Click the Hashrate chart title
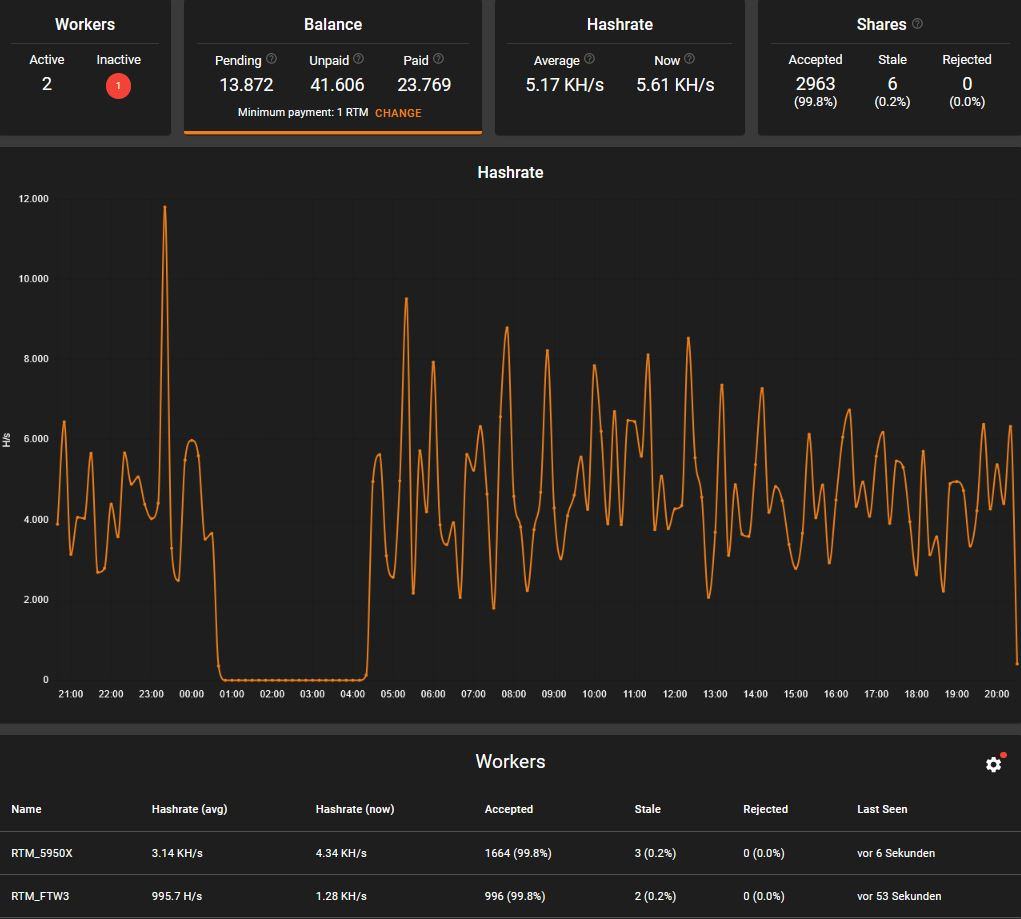This screenshot has height=919, width=1021. [x=510, y=173]
